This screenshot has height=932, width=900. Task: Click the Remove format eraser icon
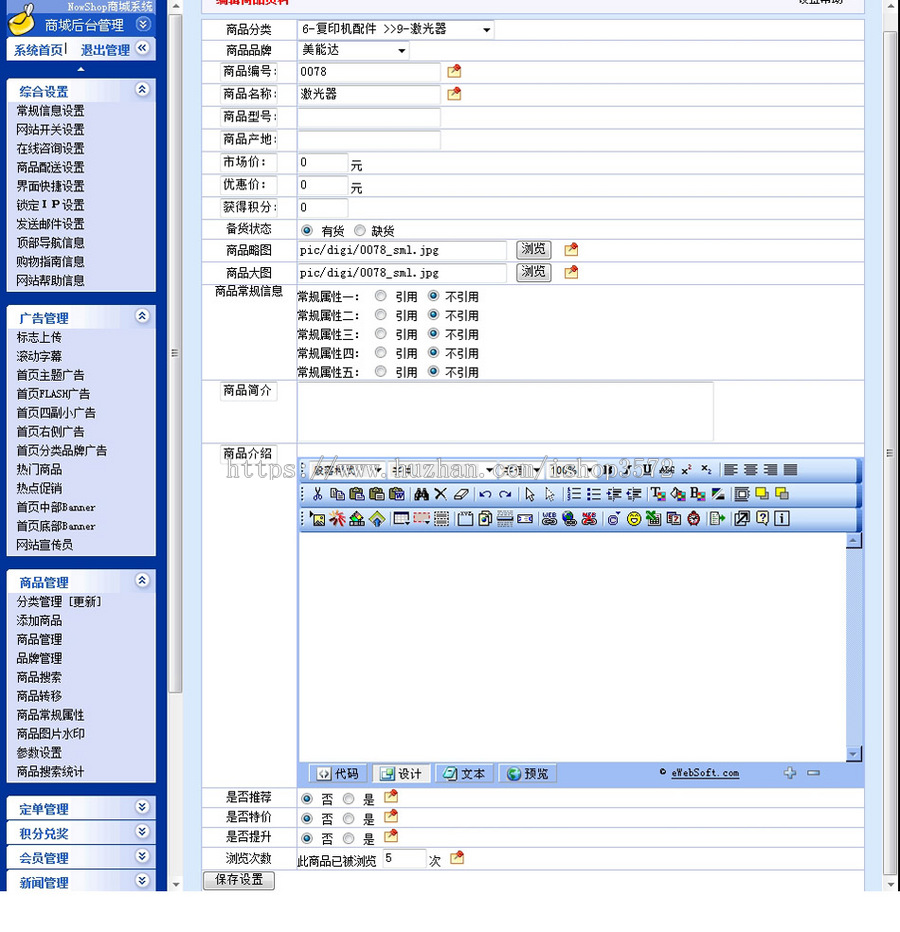[x=461, y=494]
